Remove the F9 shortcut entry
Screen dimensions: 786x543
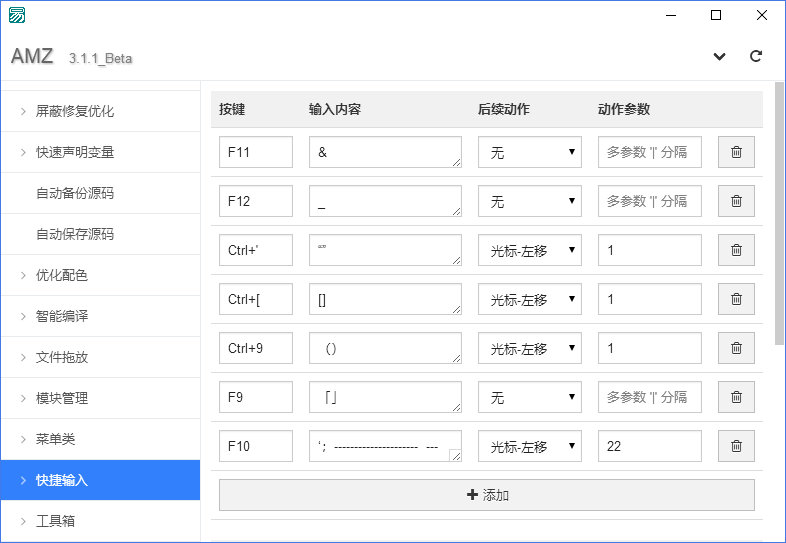tap(736, 397)
